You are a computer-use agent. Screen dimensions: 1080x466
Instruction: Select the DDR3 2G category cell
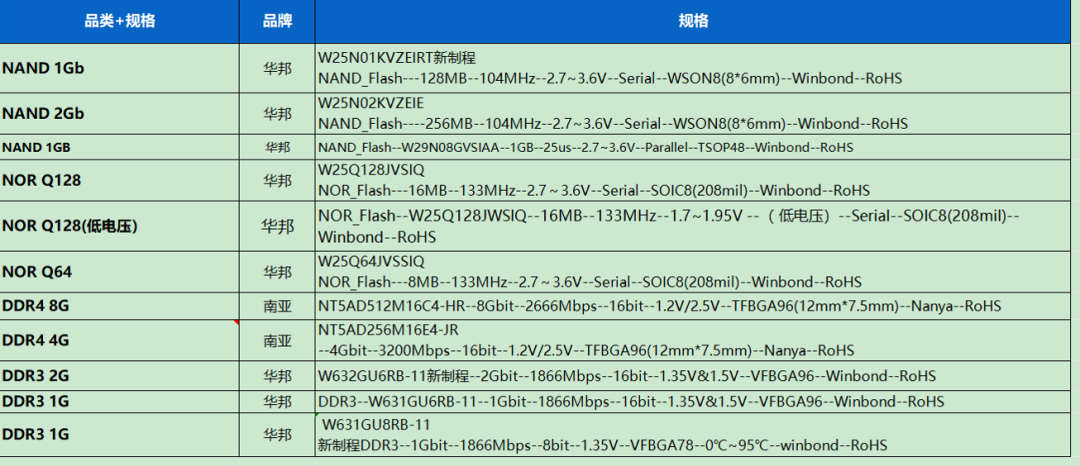[120, 376]
